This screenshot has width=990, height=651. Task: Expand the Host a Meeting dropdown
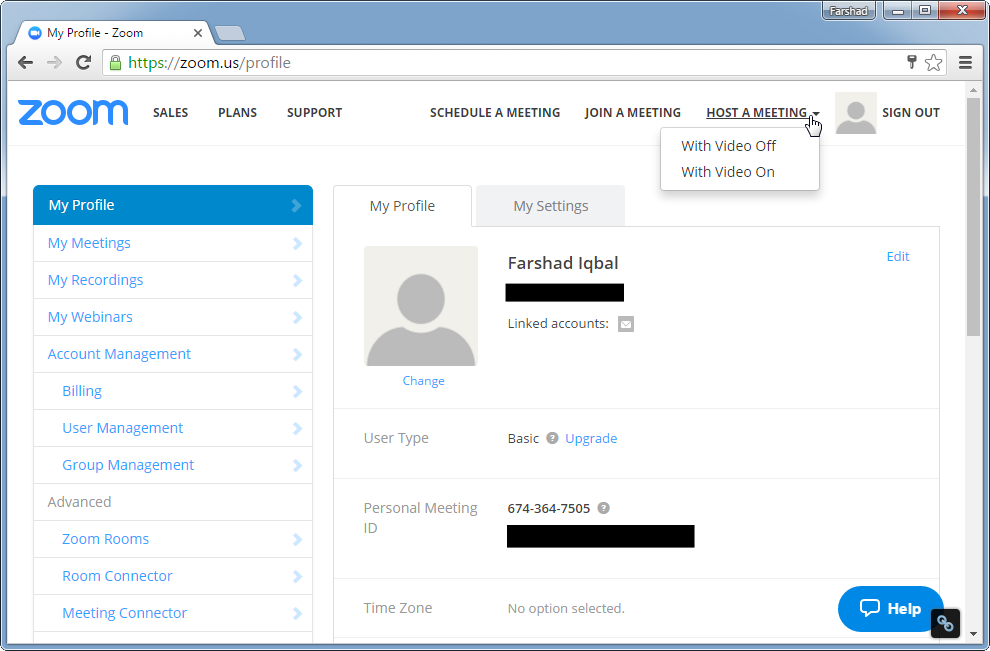(762, 113)
